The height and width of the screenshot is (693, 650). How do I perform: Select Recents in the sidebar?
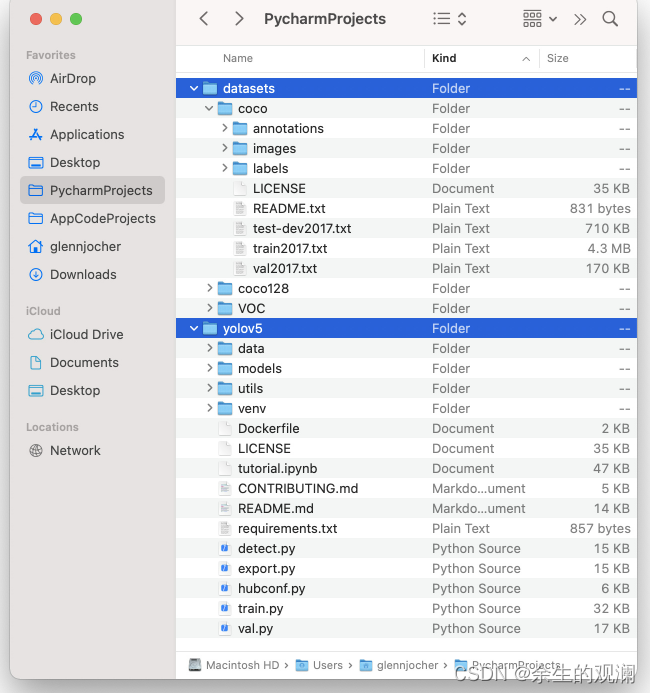pyautogui.click(x=74, y=107)
